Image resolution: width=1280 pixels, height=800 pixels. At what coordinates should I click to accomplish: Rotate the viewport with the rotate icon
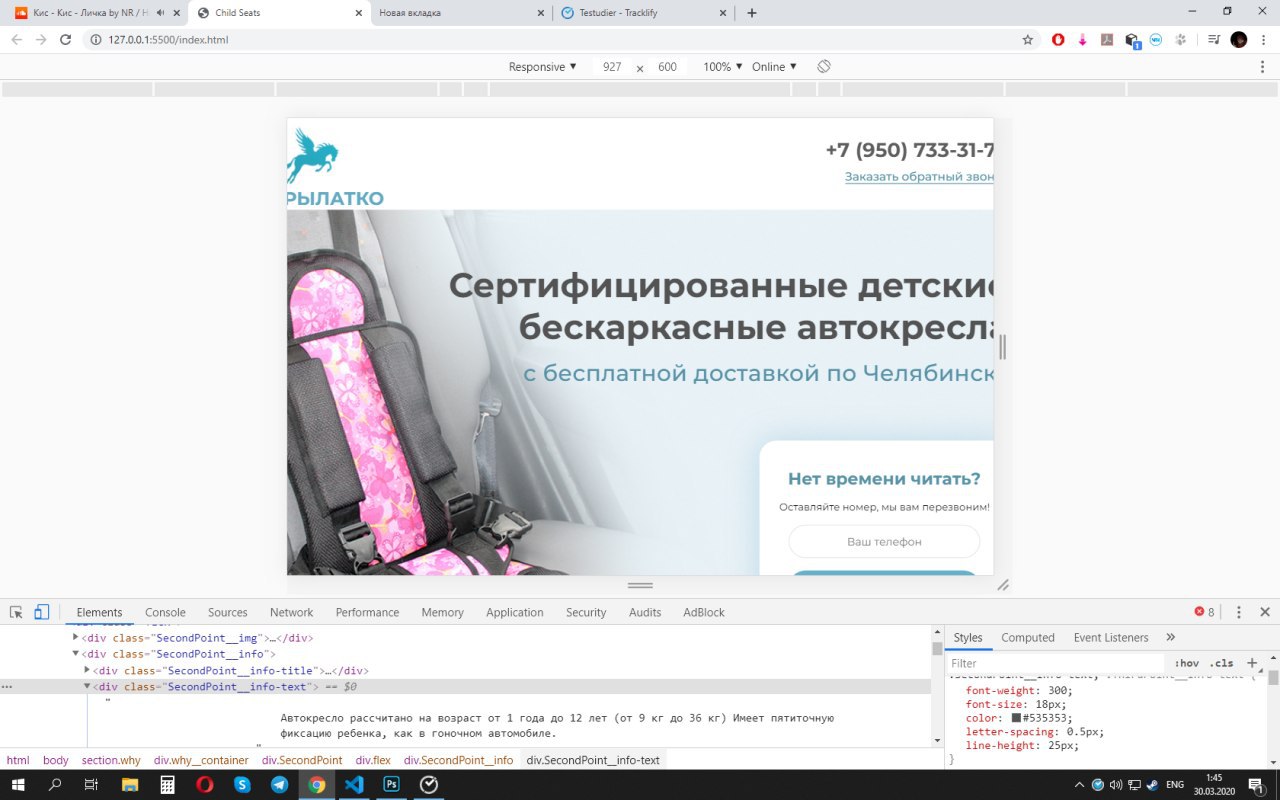(x=824, y=66)
